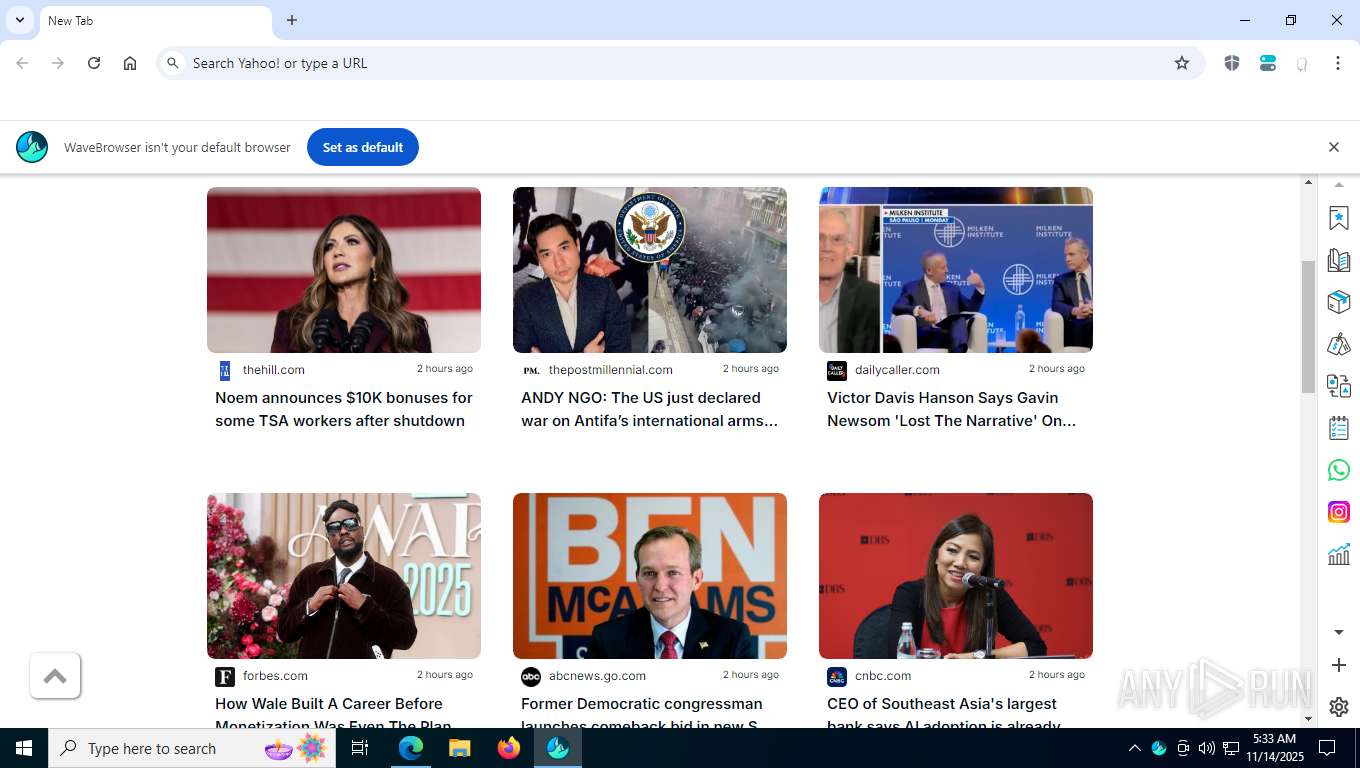The width and height of the screenshot is (1360, 768).
Task: Click the forward navigation arrow
Action: (x=58, y=63)
